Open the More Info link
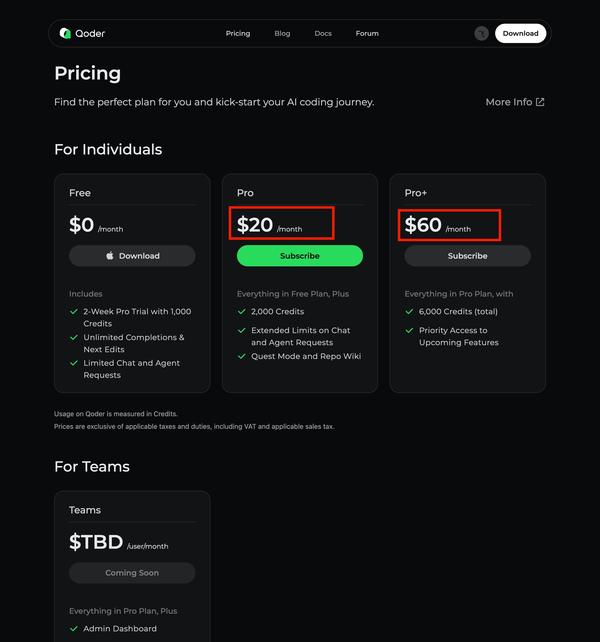Image resolution: width=600 pixels, height=642 pixels. (509, 102)
